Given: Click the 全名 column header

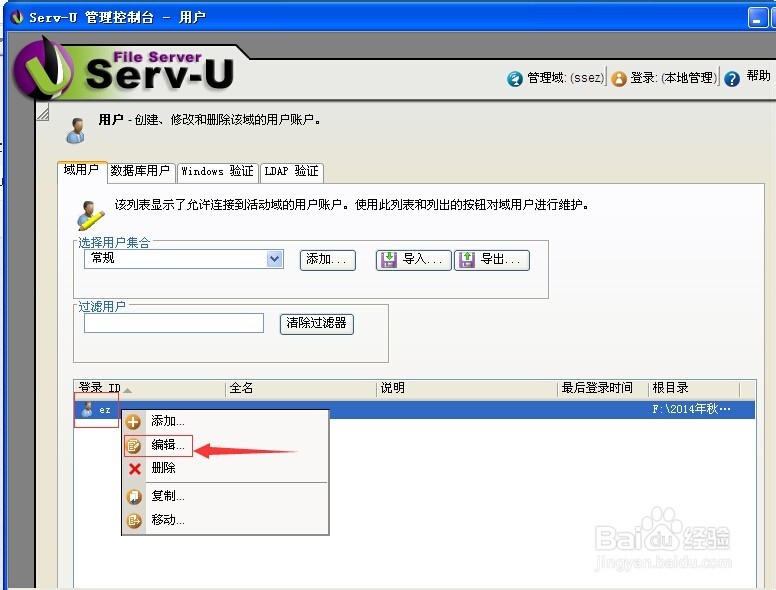Looking at the screenshot, I should [x=301, y=388].
